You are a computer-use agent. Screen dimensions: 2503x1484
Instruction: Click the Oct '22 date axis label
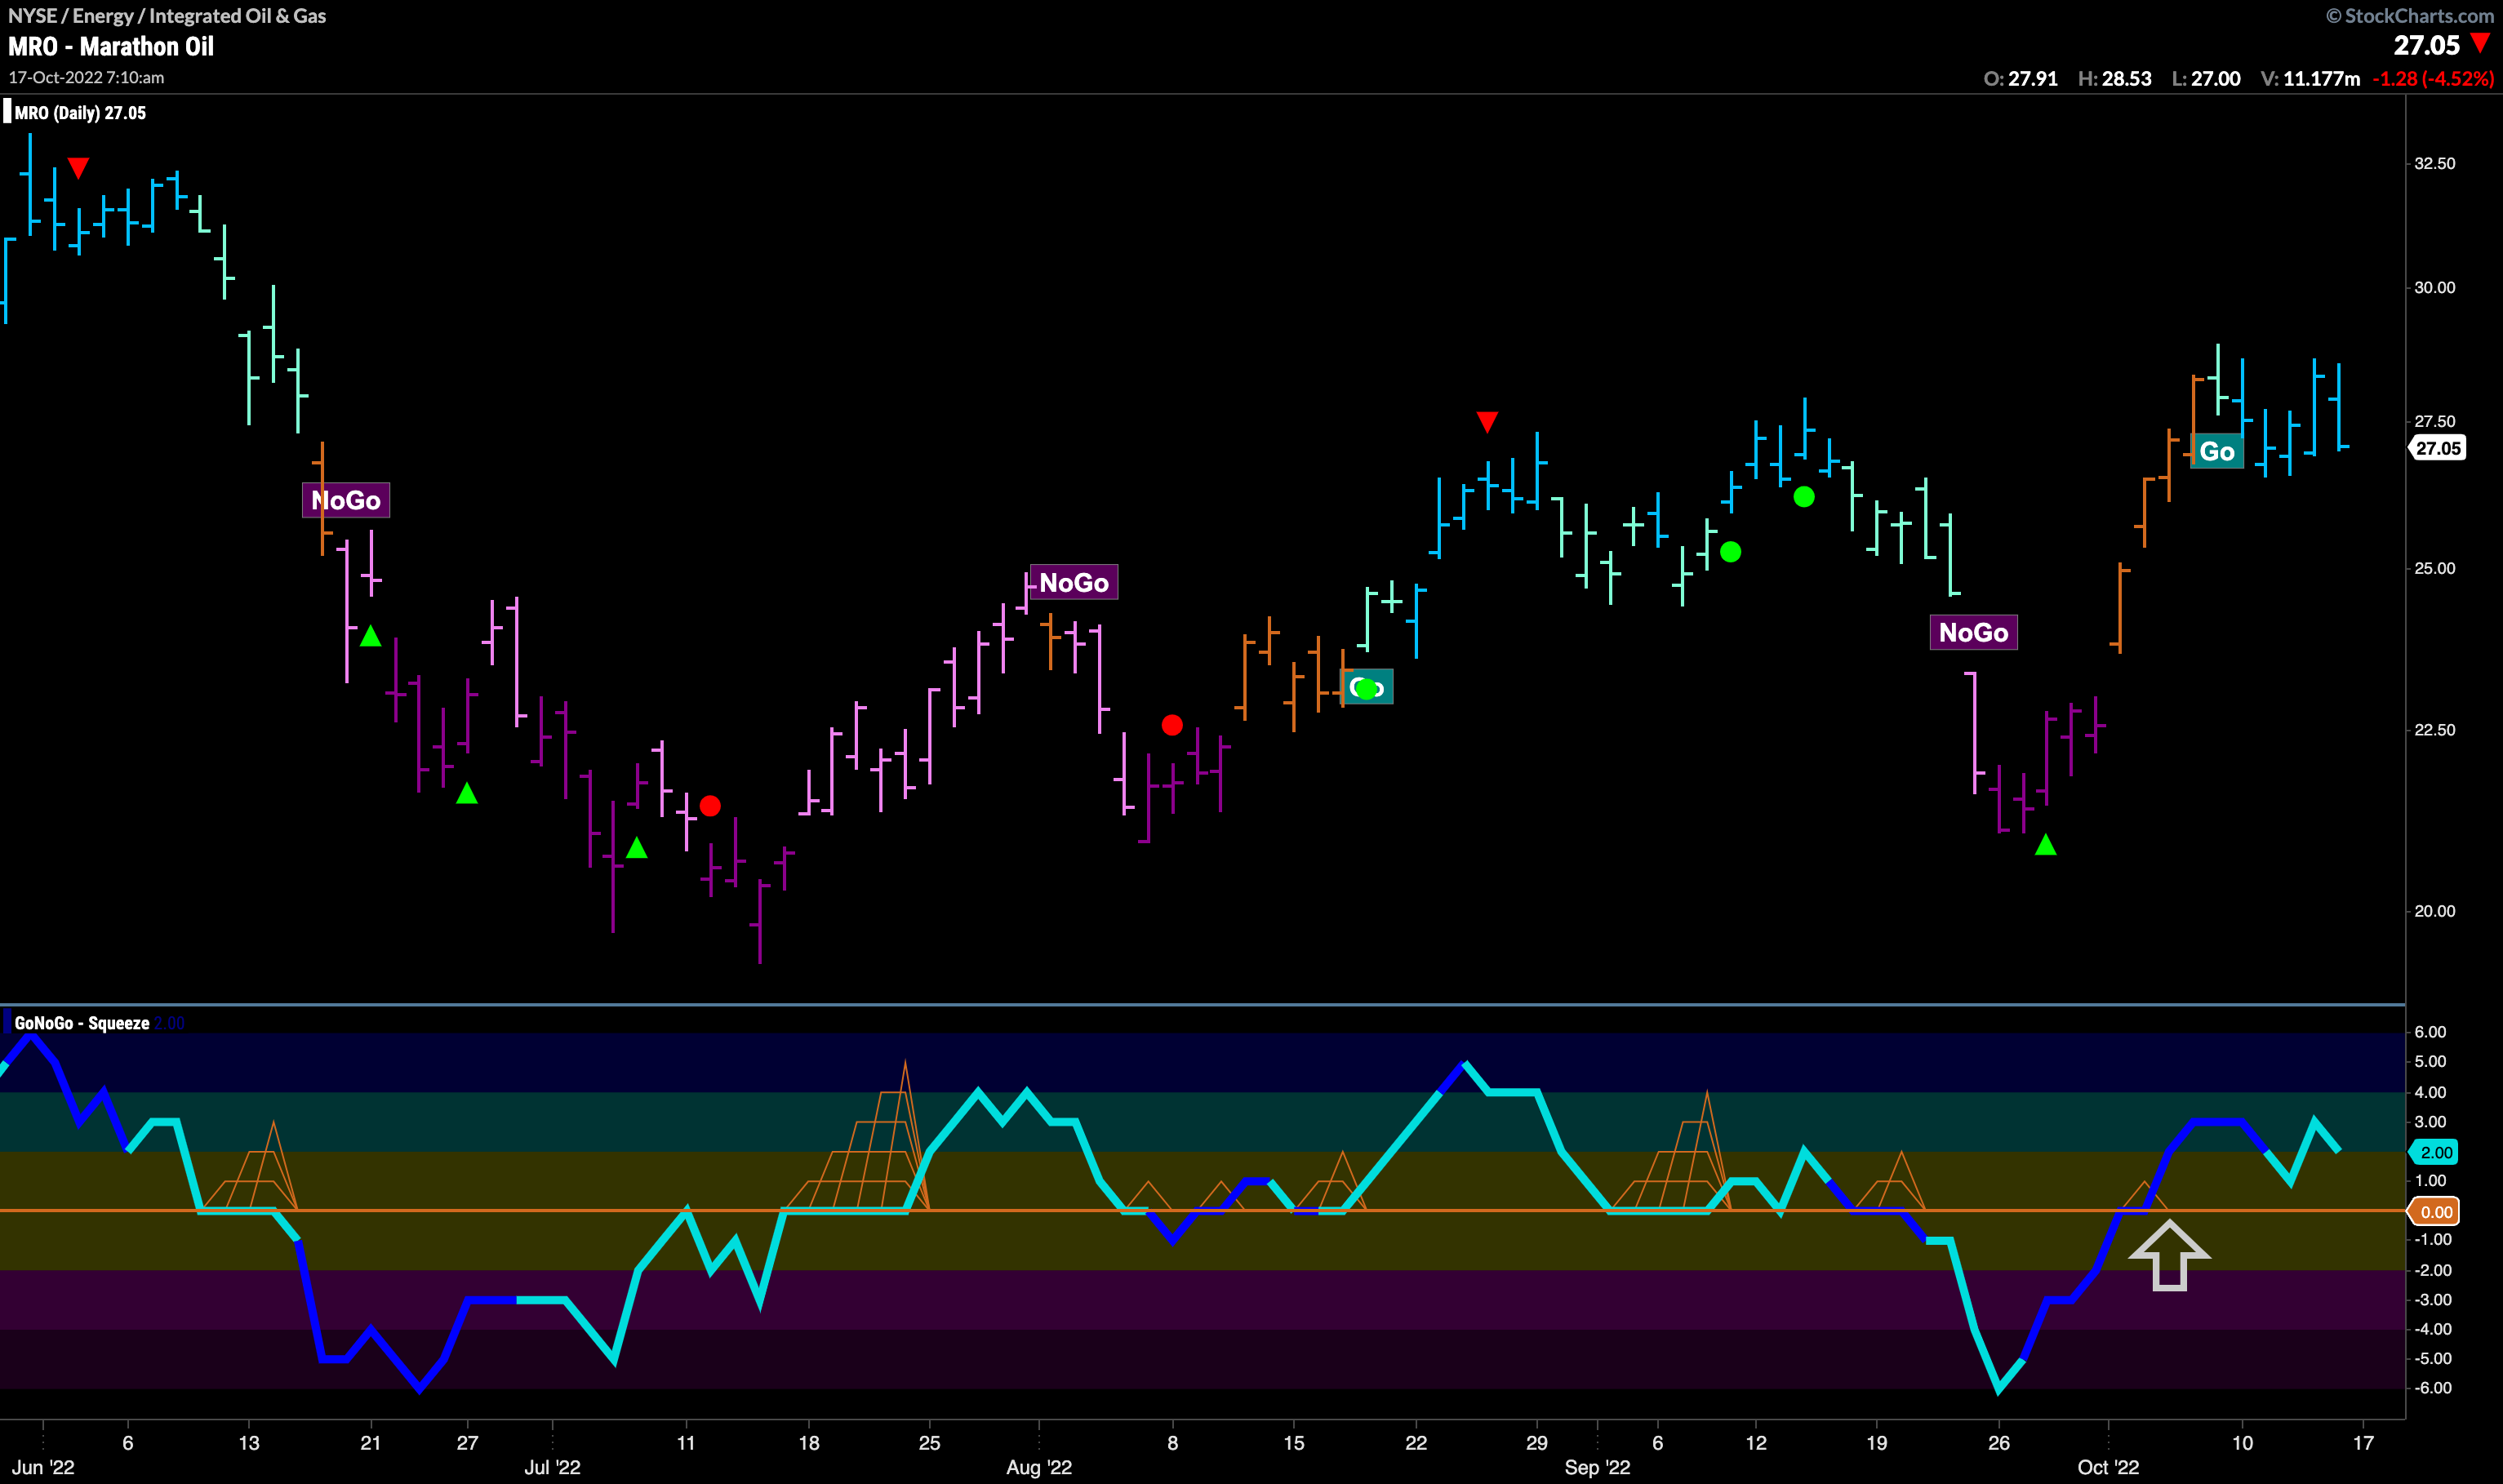(2108, 1467)
